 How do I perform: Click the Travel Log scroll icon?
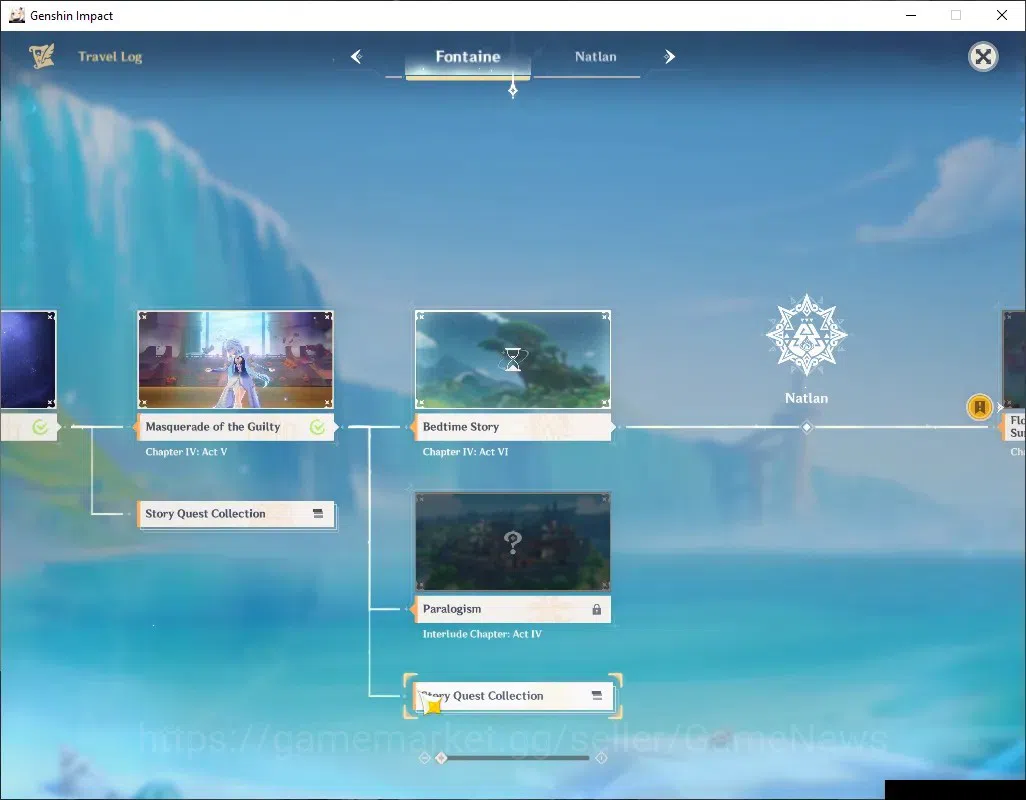(x=41, y=56)
